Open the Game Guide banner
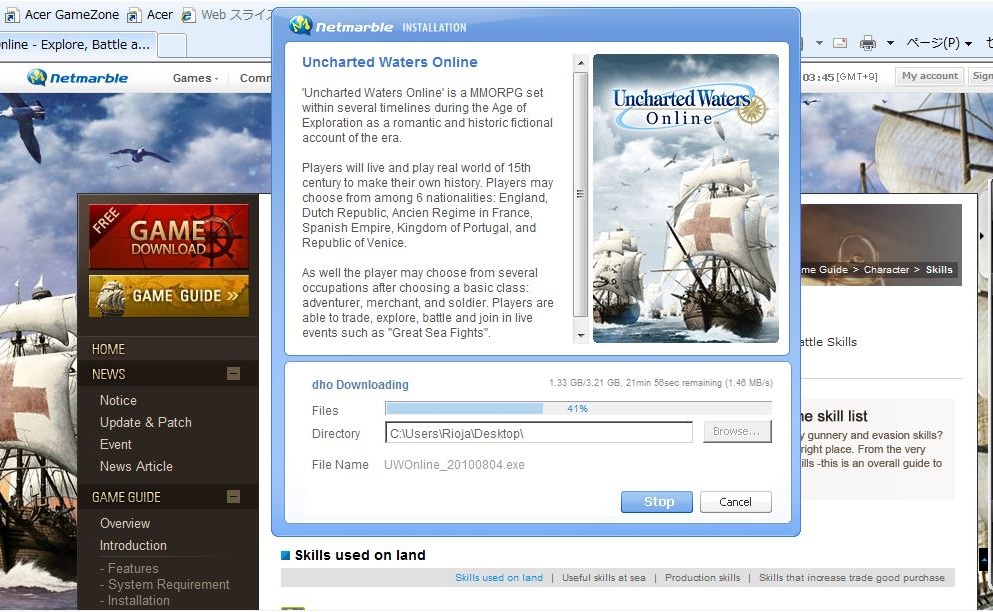 pyautogui.click(x=169, y=296)
